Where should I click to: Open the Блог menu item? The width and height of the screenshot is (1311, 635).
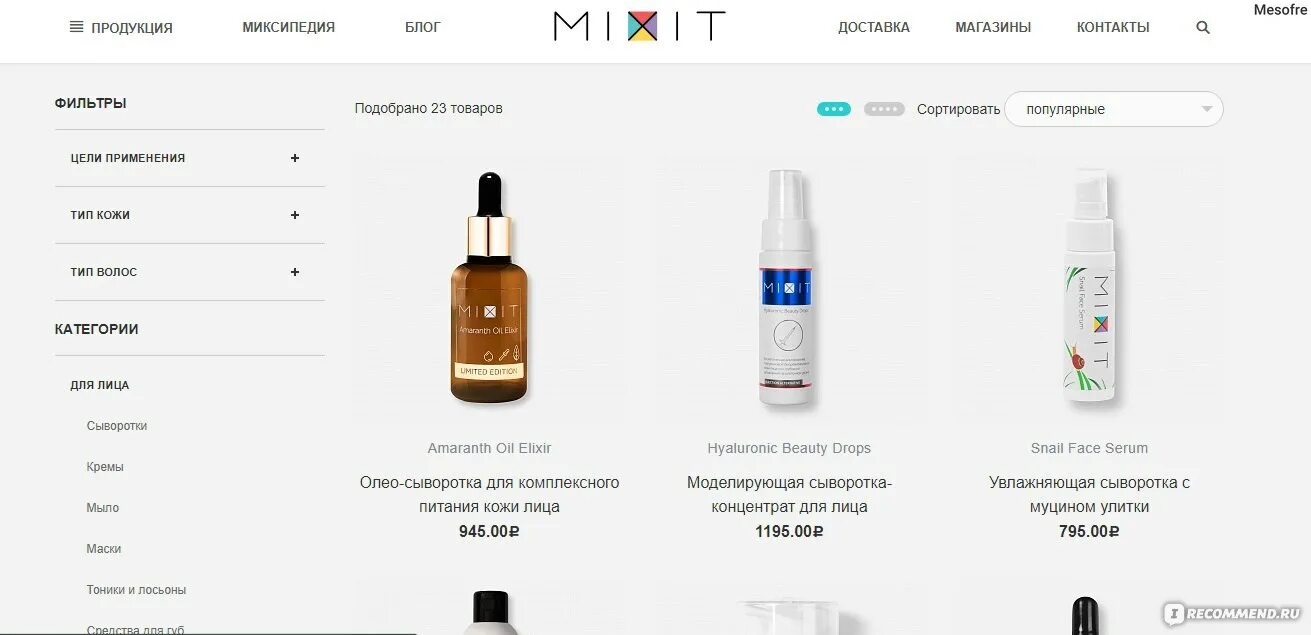tap(423, 27)
